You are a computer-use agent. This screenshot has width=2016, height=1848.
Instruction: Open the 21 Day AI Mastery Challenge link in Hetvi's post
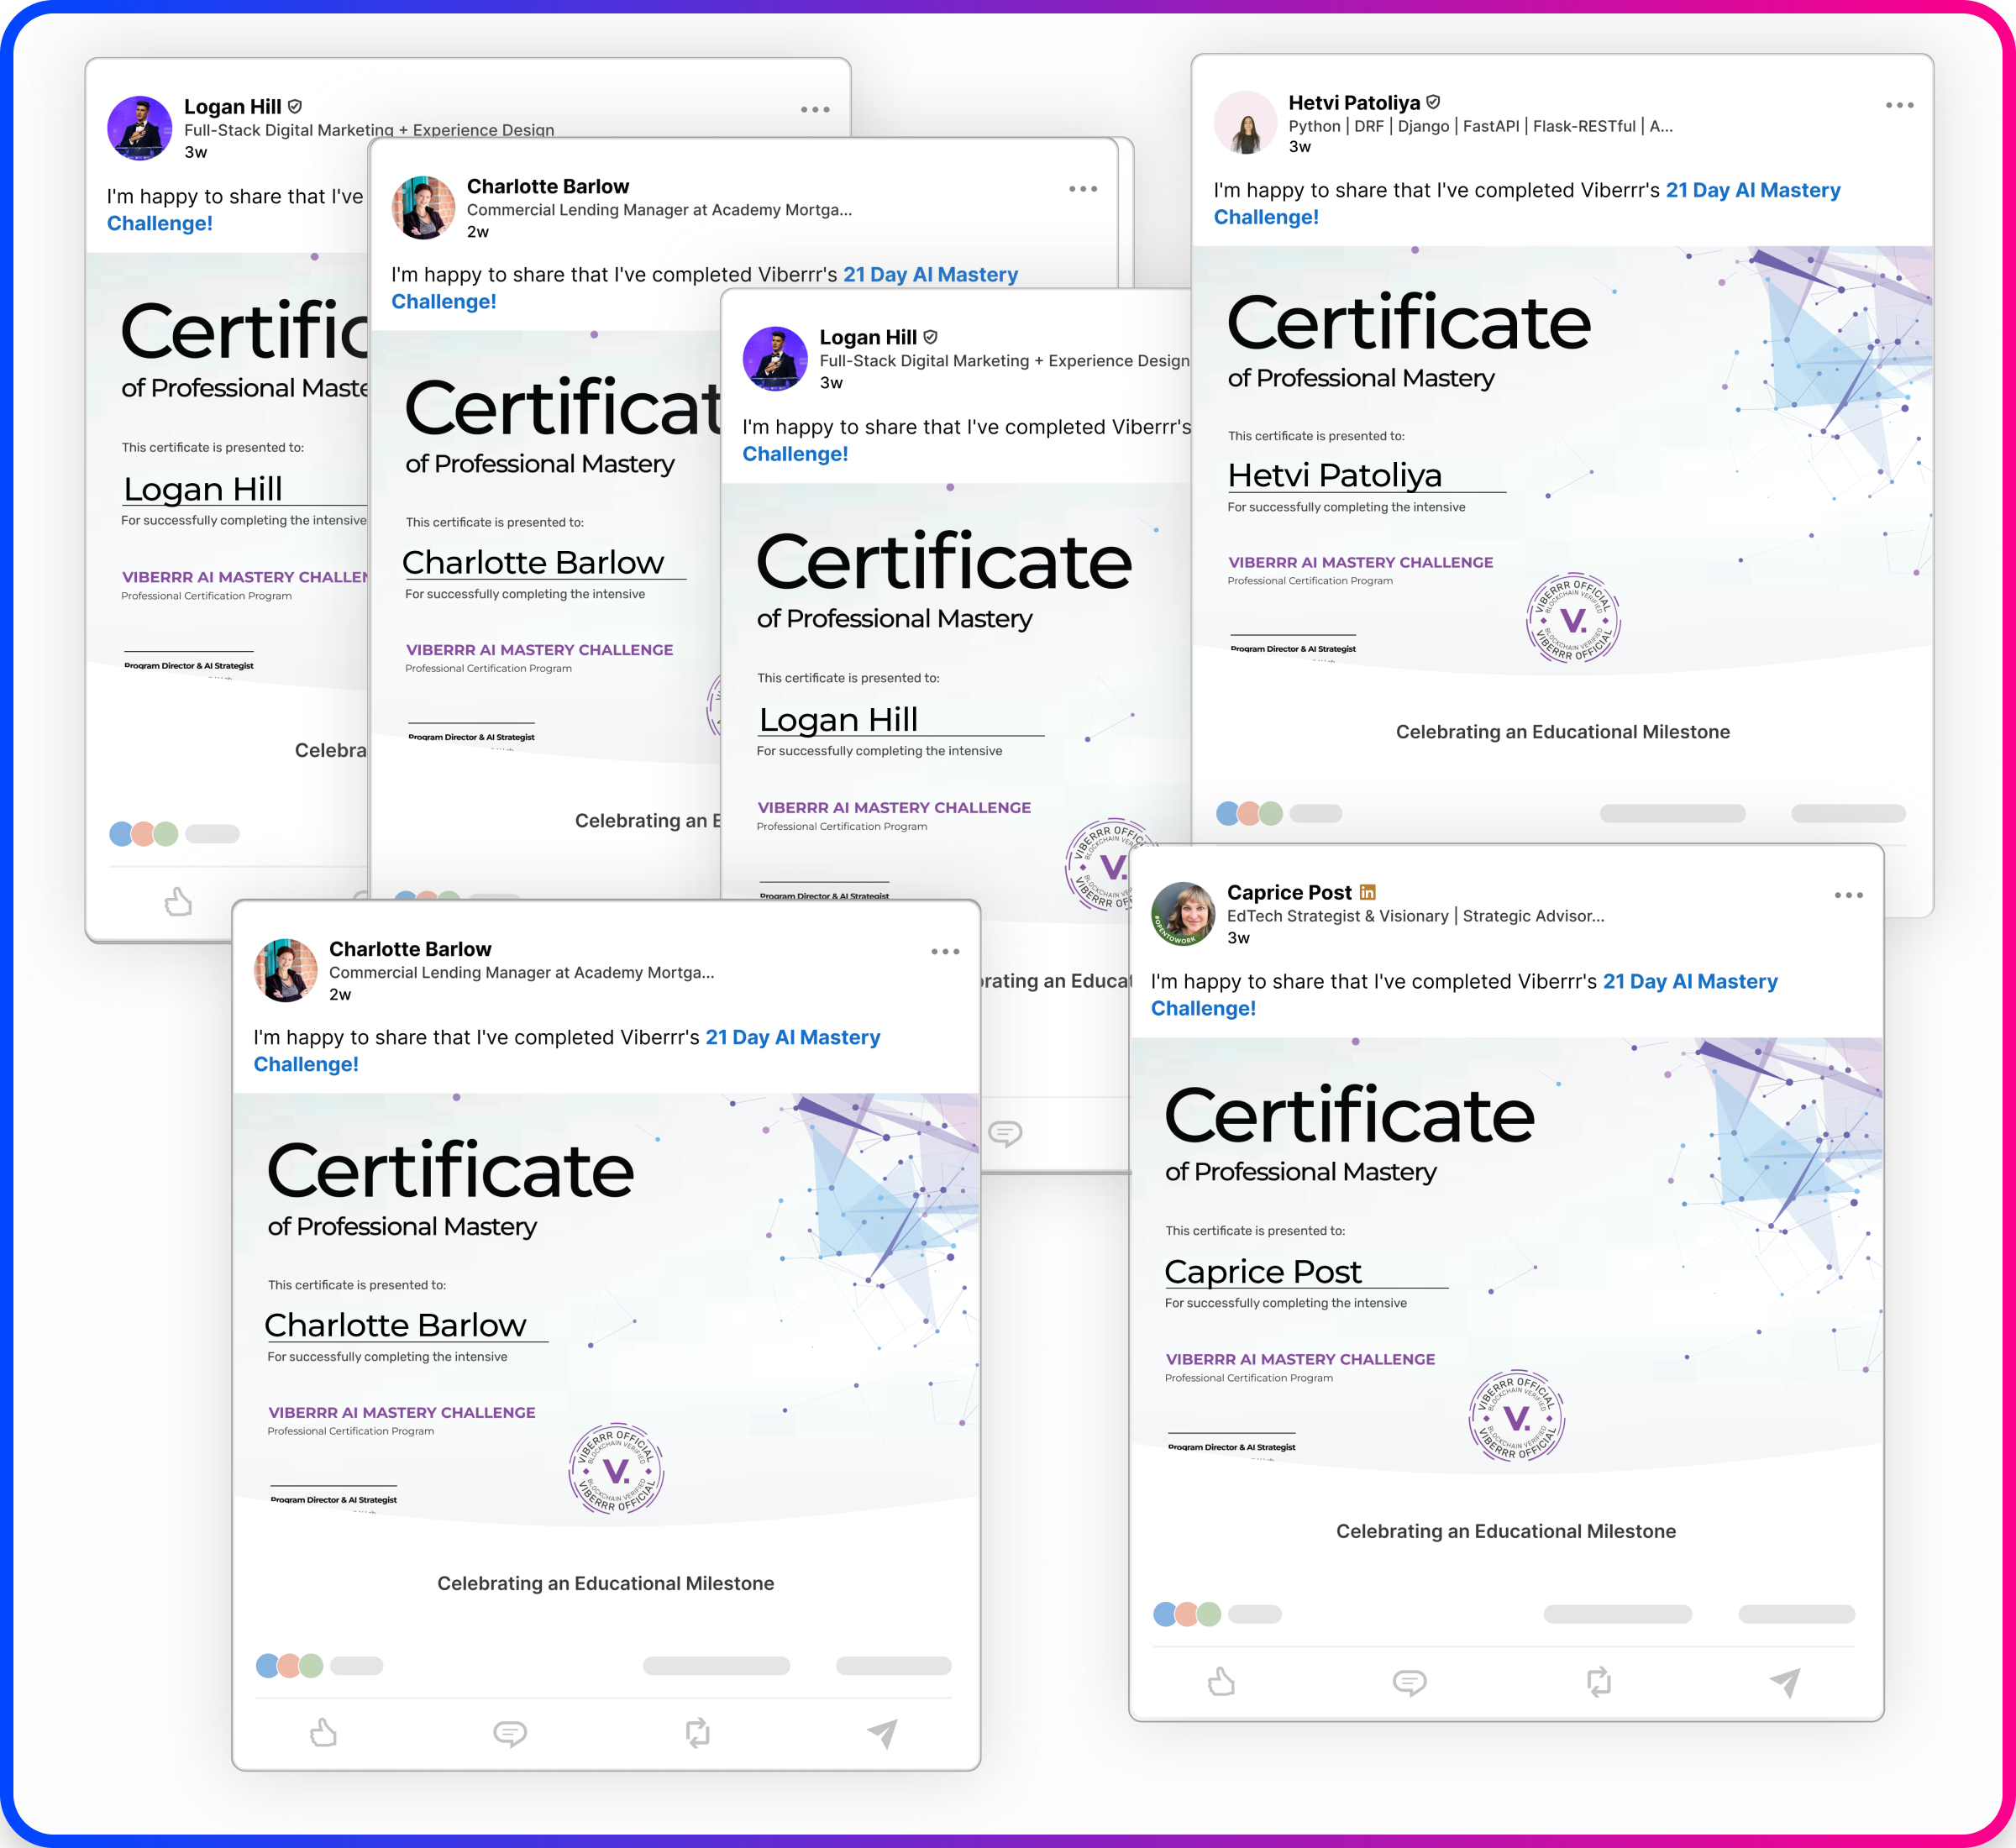tap(1752, 190)
